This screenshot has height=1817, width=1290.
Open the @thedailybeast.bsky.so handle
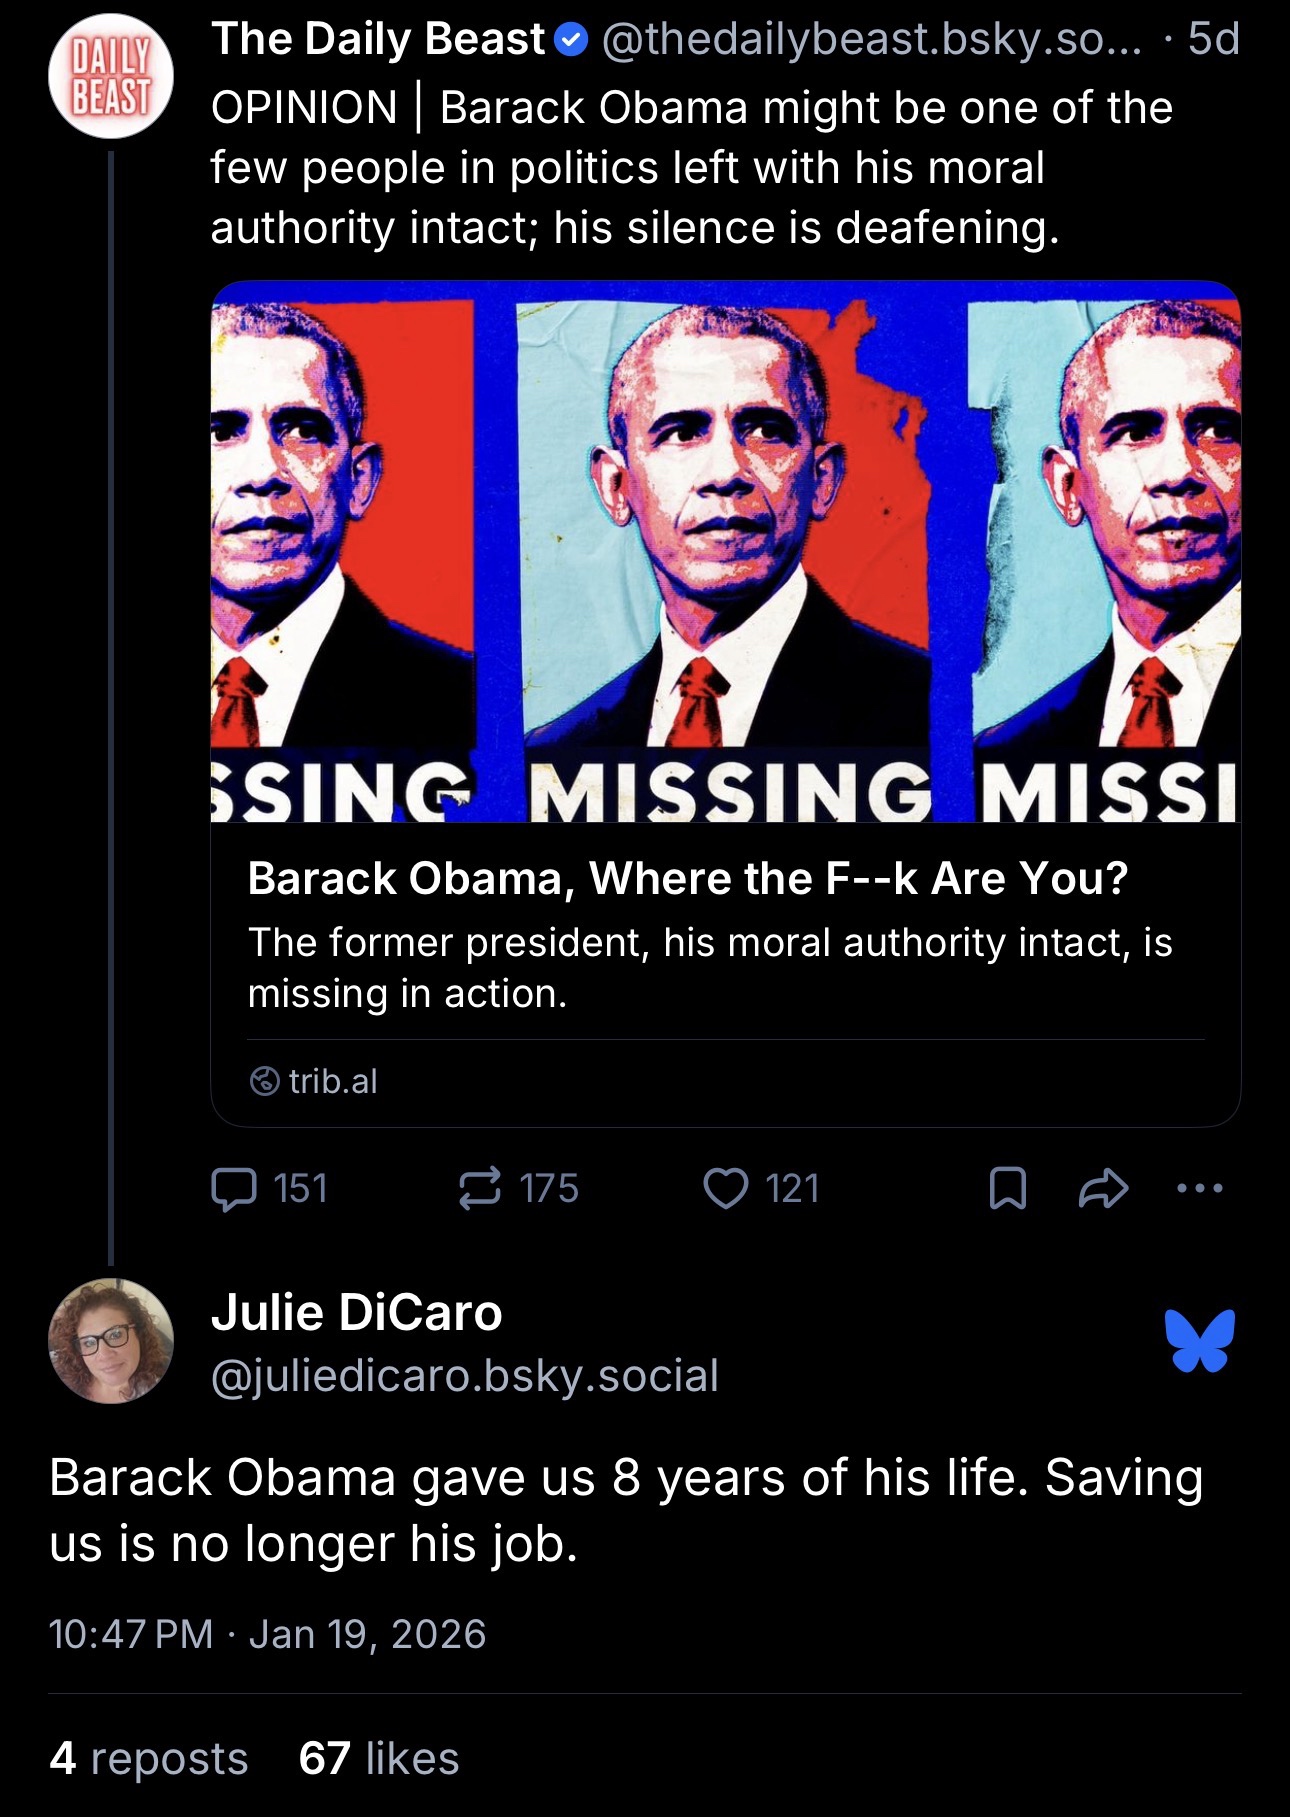coord(870,40)
